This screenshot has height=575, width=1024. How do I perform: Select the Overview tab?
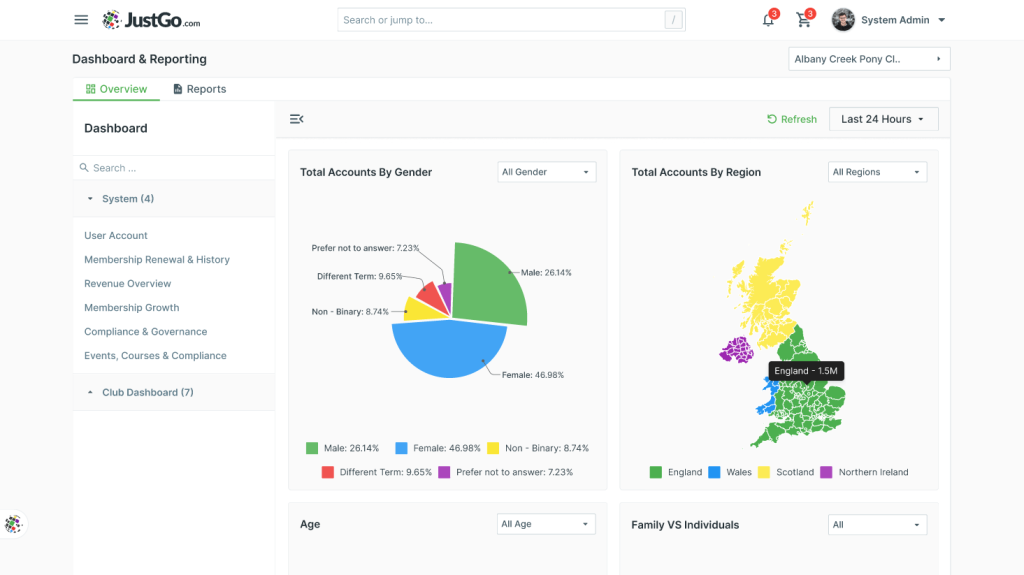point(116,89)
